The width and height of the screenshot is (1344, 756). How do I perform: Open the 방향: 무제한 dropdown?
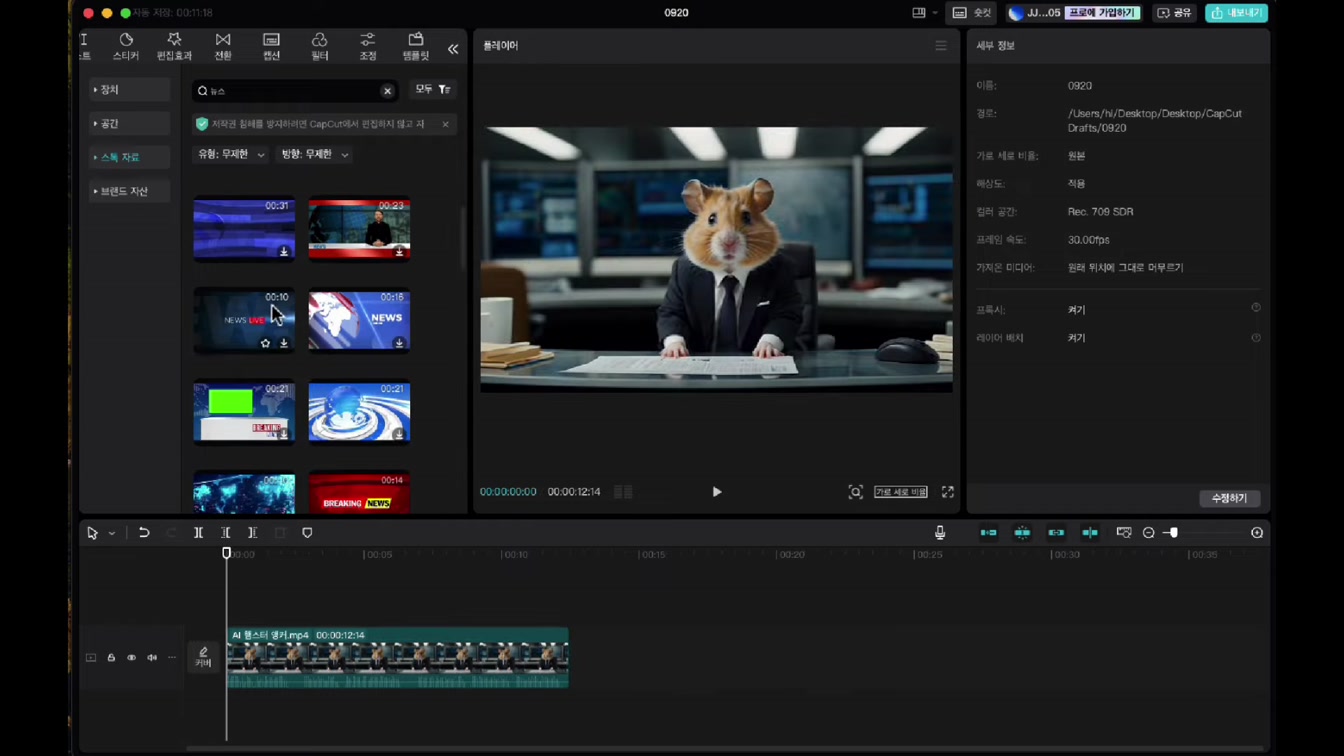[x=315, y=155]
